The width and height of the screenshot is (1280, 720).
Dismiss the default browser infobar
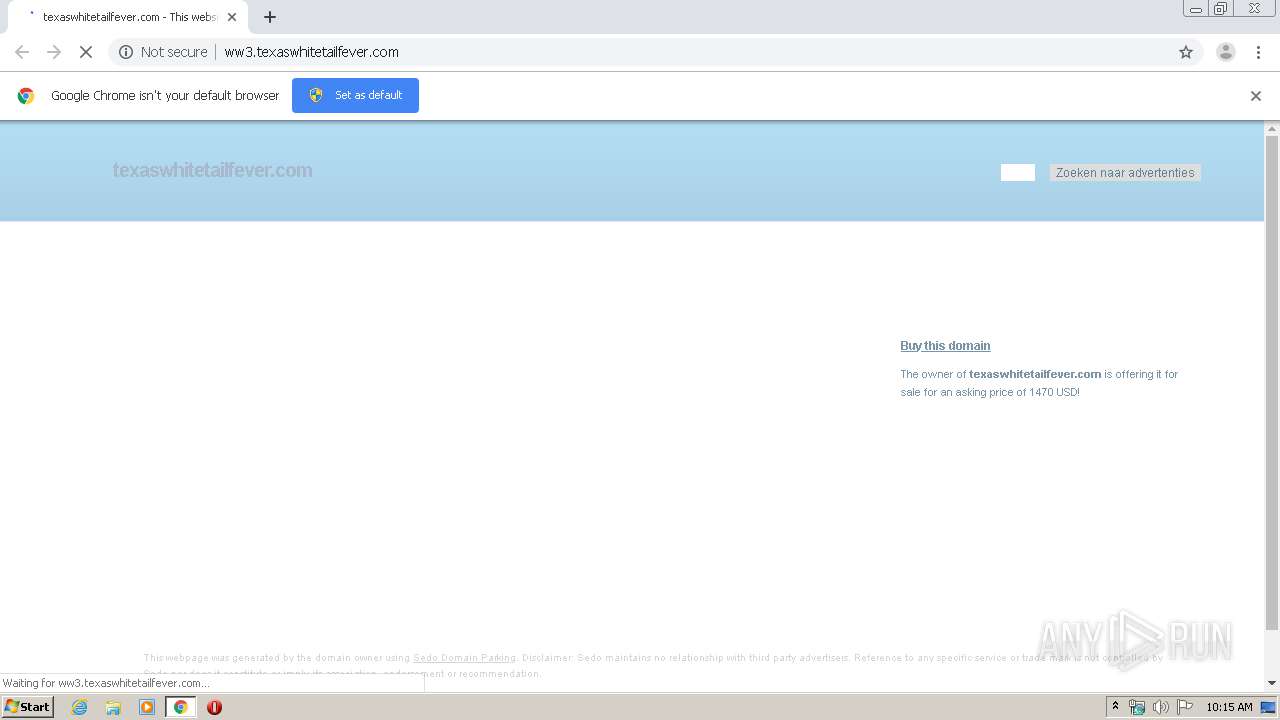pyautogui.click(x=1256, y=96)
